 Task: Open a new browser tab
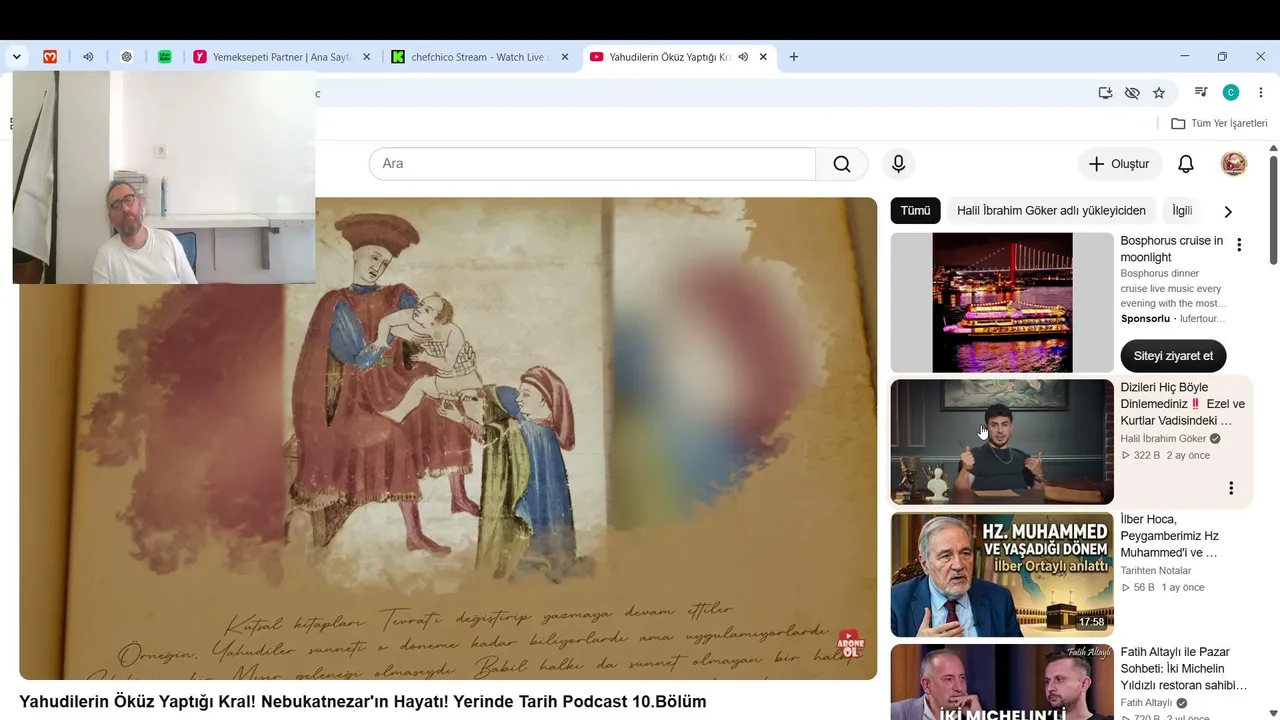pos(794,57)
